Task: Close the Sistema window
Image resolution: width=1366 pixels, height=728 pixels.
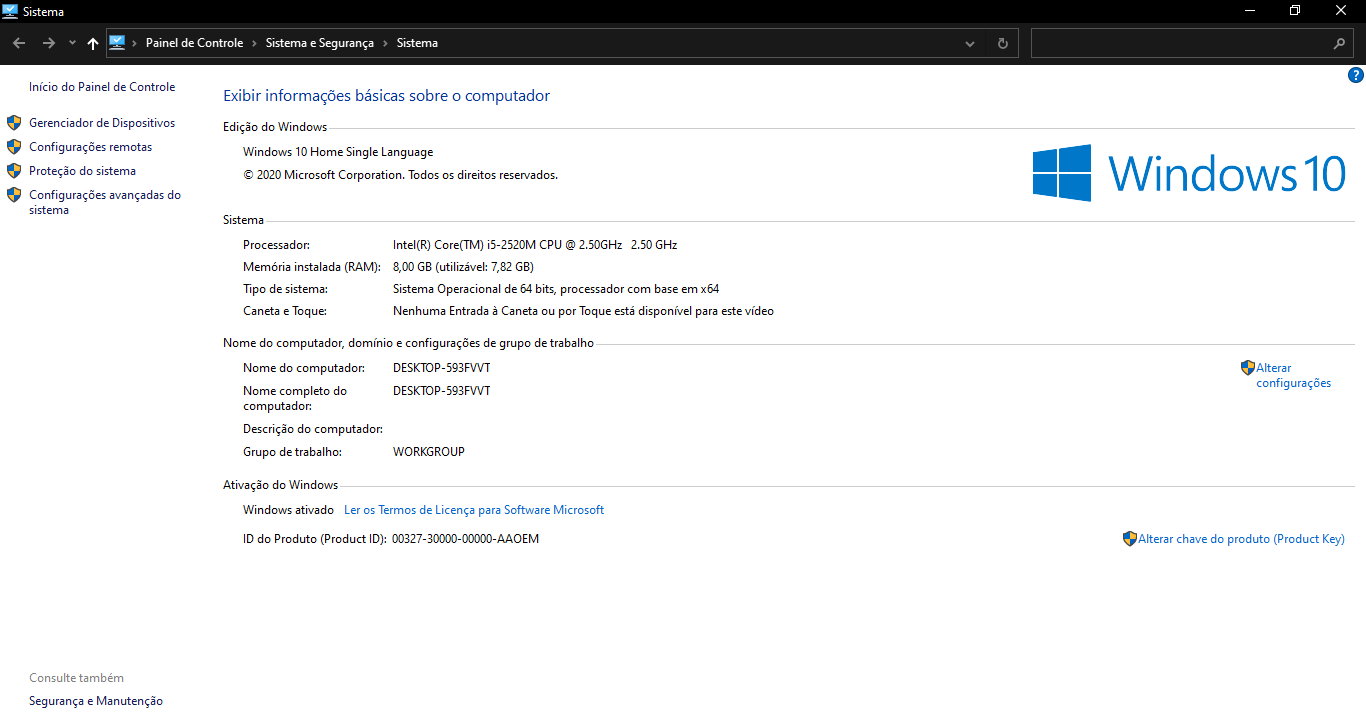Action: pos(1341,11)
